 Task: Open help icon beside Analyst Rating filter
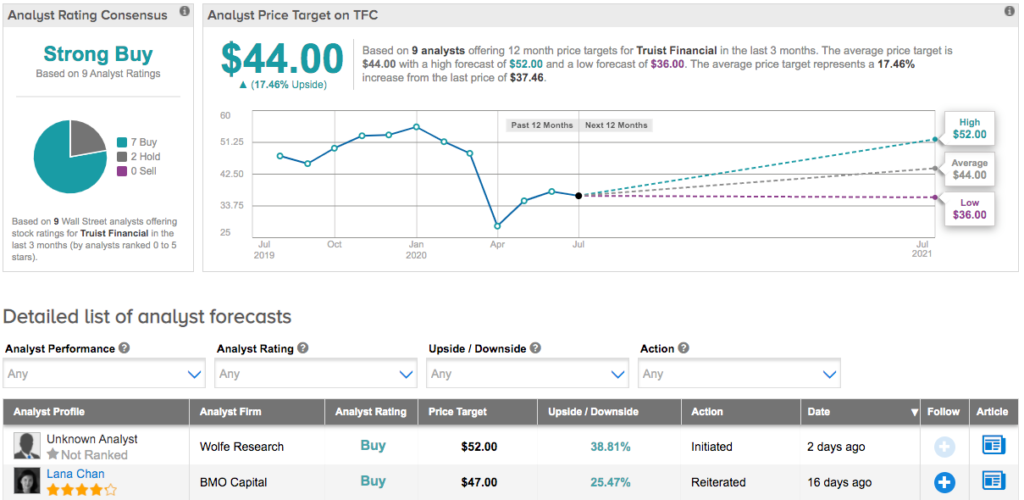[303, 349]
